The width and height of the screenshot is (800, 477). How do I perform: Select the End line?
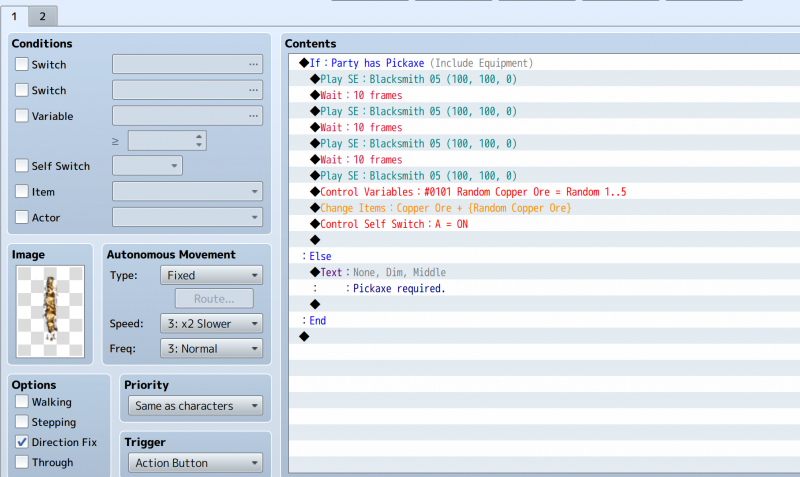(x=544, y=320)
